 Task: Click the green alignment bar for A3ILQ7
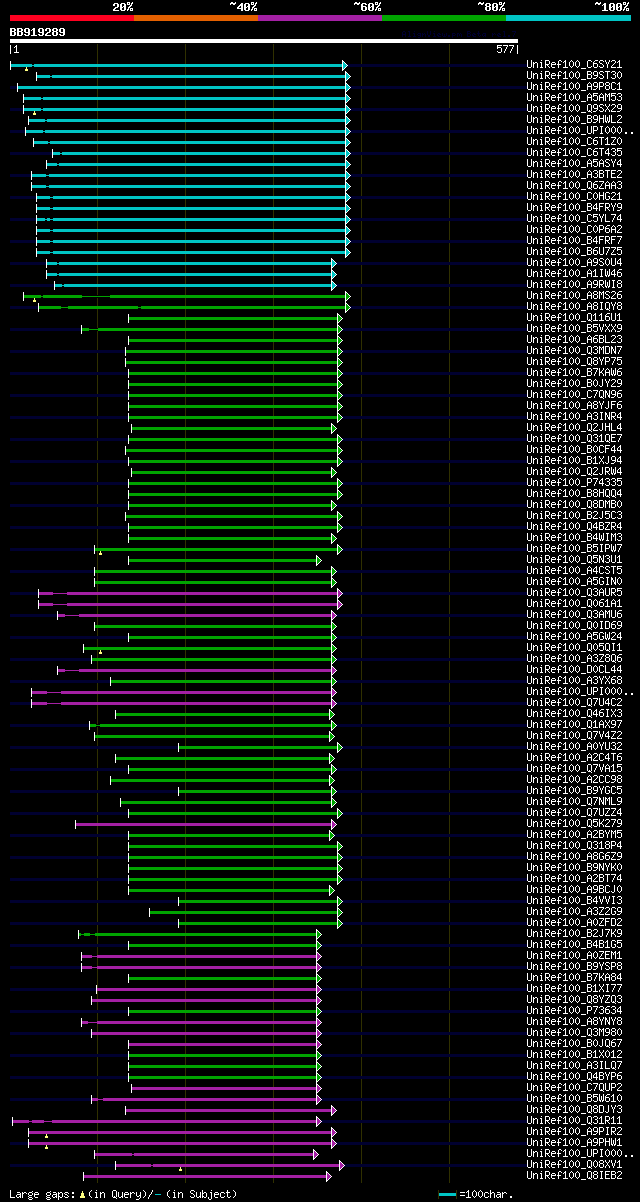pyautogui.click(x=225, y=1066)
